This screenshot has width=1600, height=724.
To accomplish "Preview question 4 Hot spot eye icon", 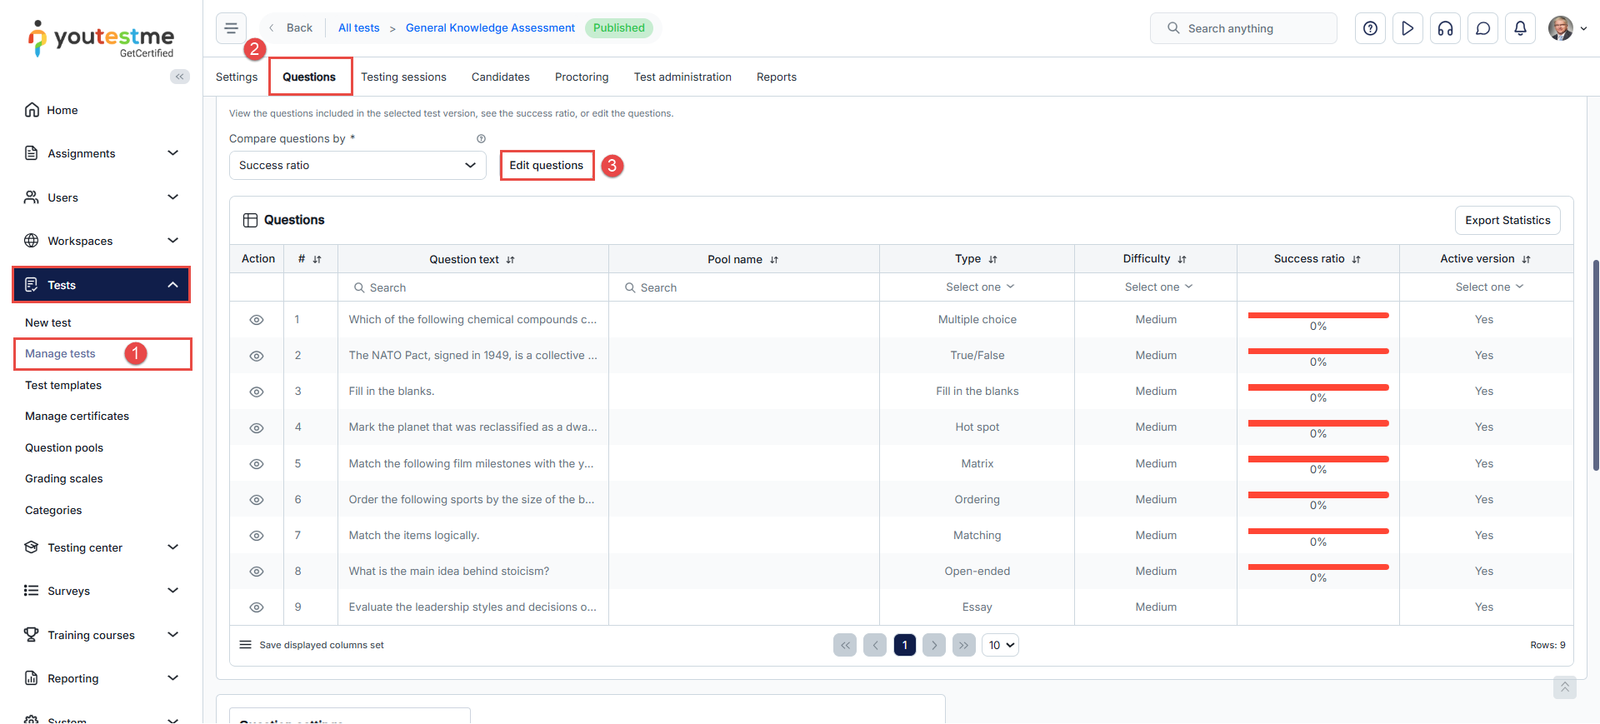I will [x=257, y=428].
